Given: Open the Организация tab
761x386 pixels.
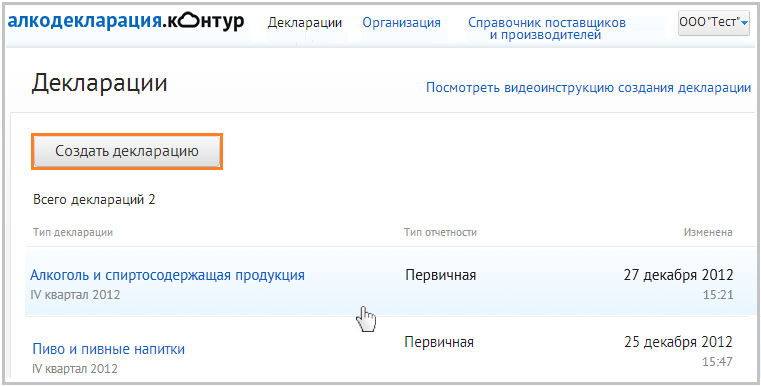Looking at the screenshot, I should point(401,23).
